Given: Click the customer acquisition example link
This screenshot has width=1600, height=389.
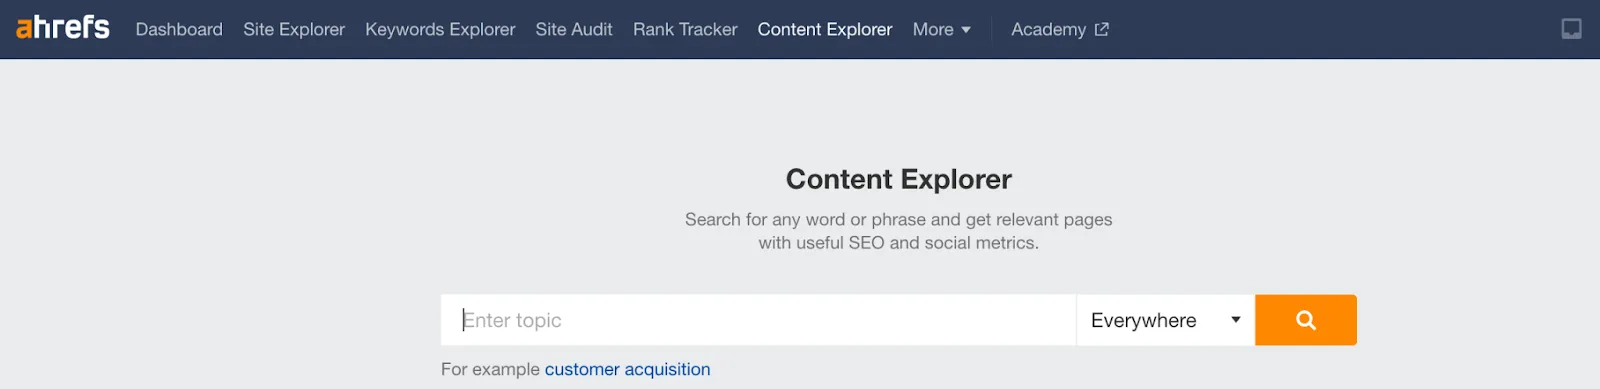Looking at the screenshot, I should pos(627,369).
